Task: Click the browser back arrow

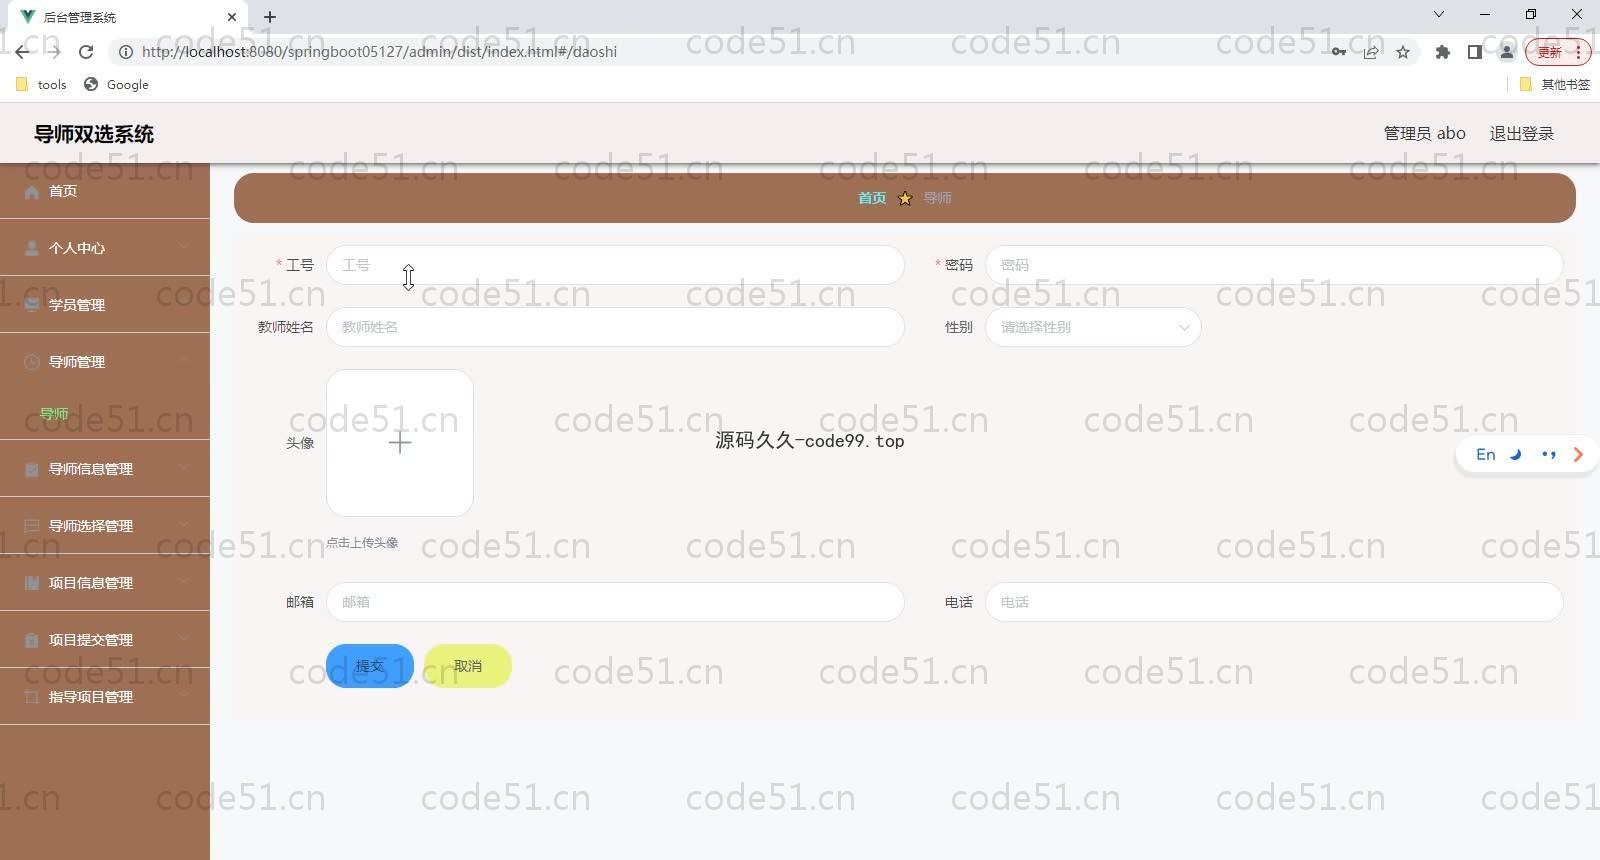Action: click(22, 52)
